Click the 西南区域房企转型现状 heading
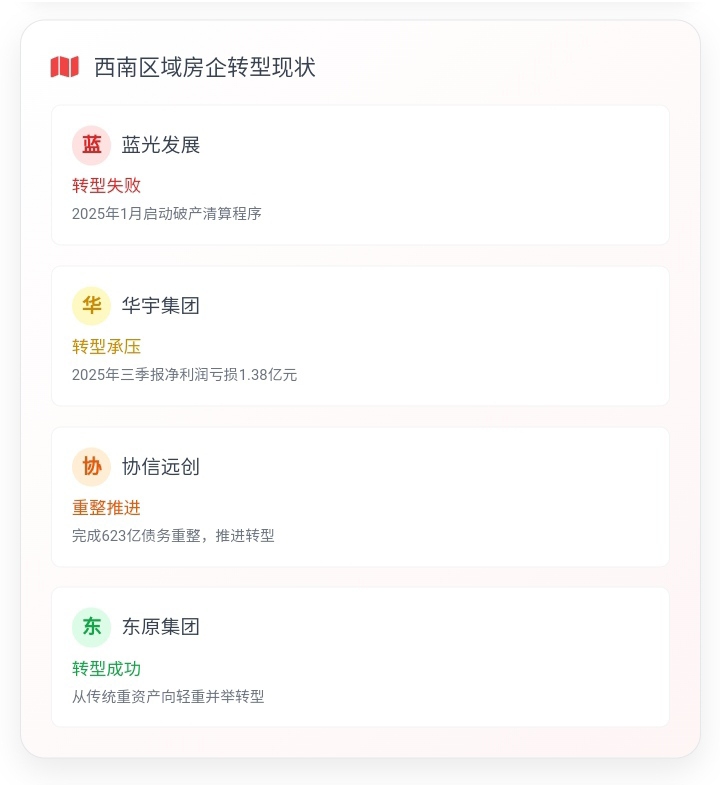The image size is (720, 785). (x=205, y=67)
